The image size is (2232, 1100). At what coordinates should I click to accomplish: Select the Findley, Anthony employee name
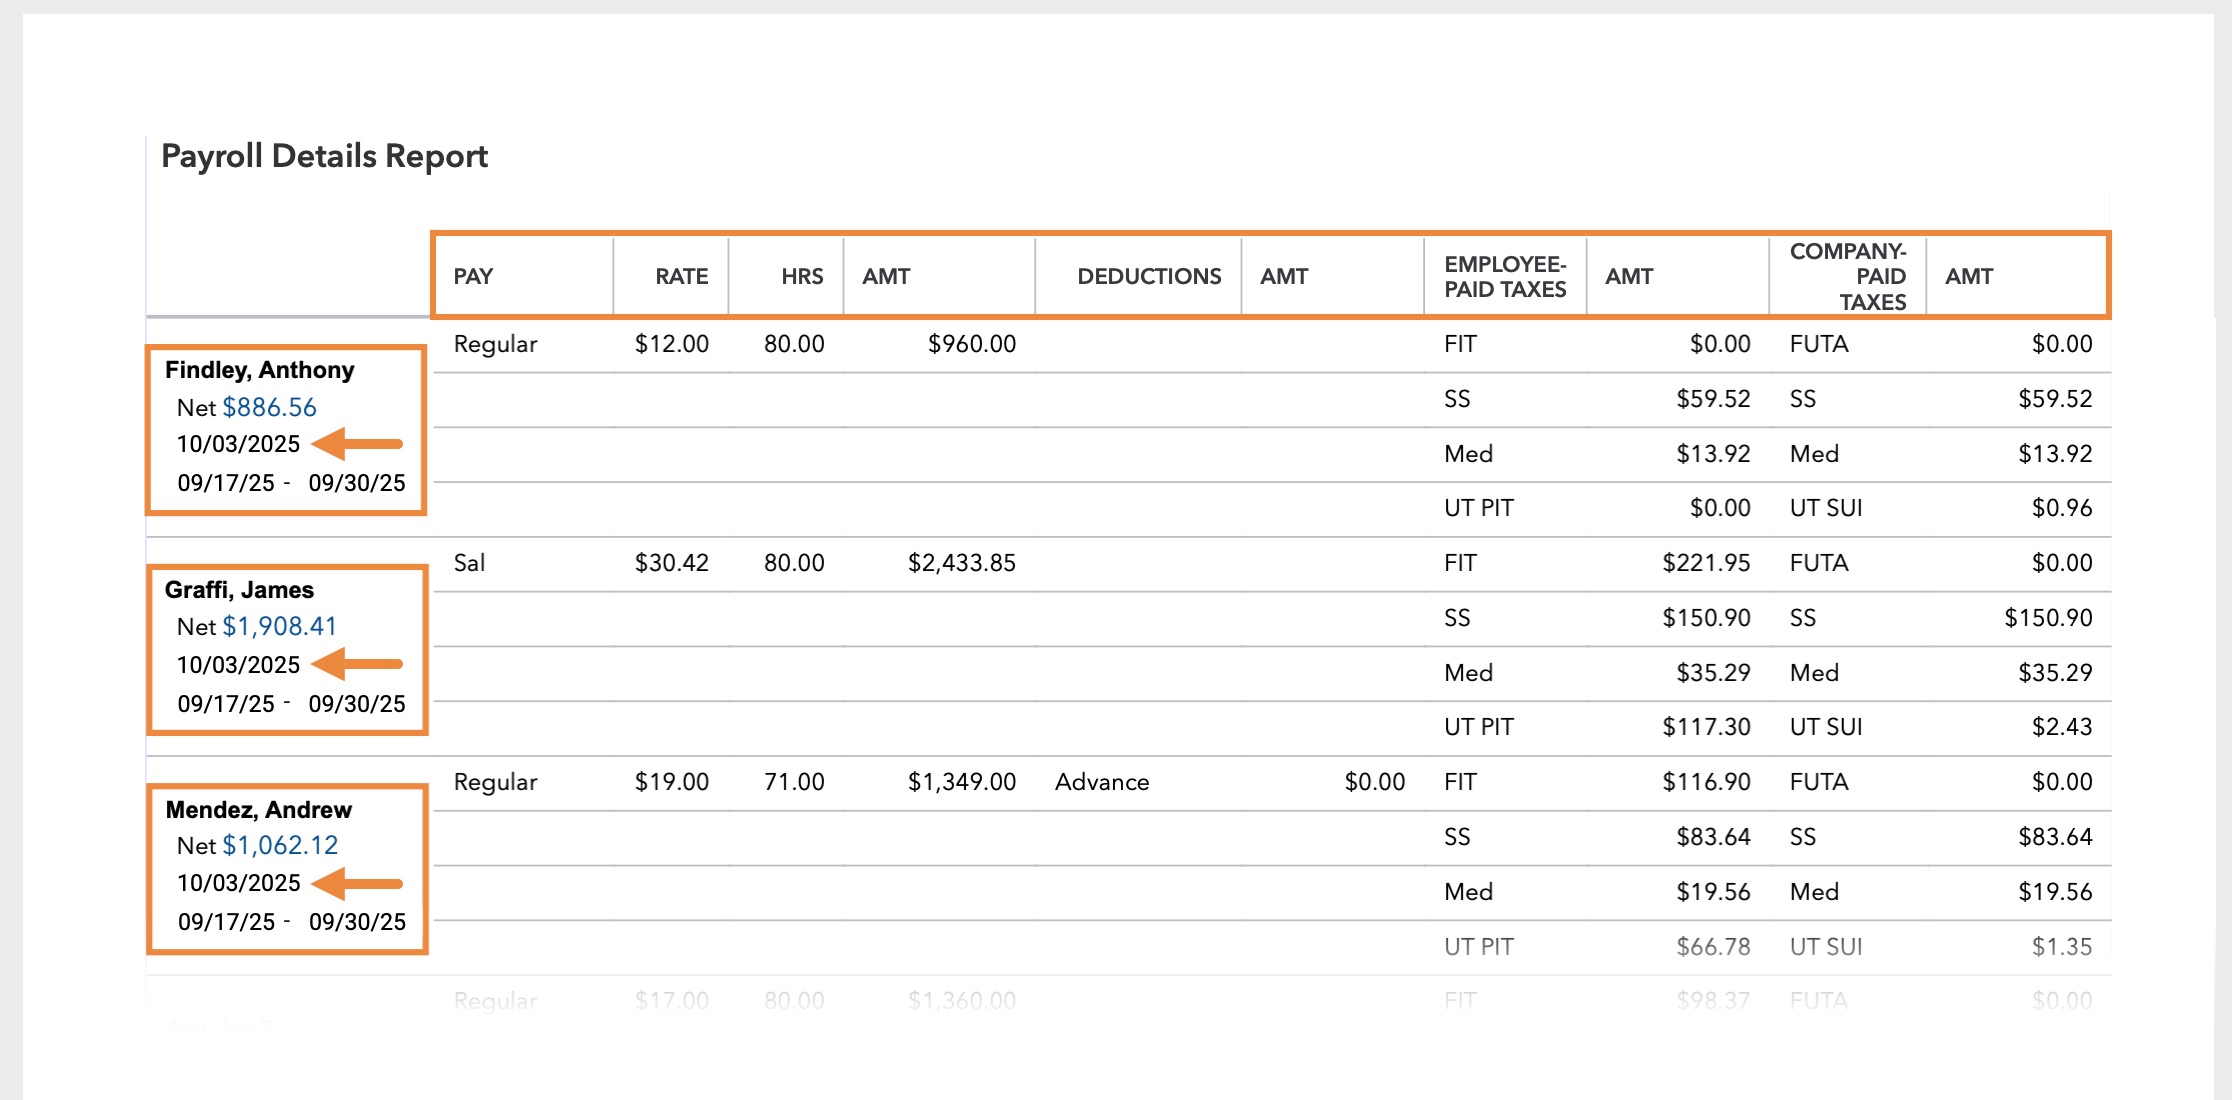(259, 370)
